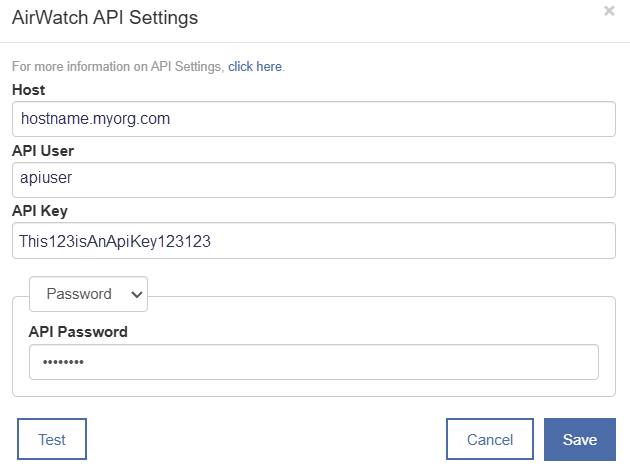The image size is (630, 474).
Task: Test the API connection settings
Action: 52,439
